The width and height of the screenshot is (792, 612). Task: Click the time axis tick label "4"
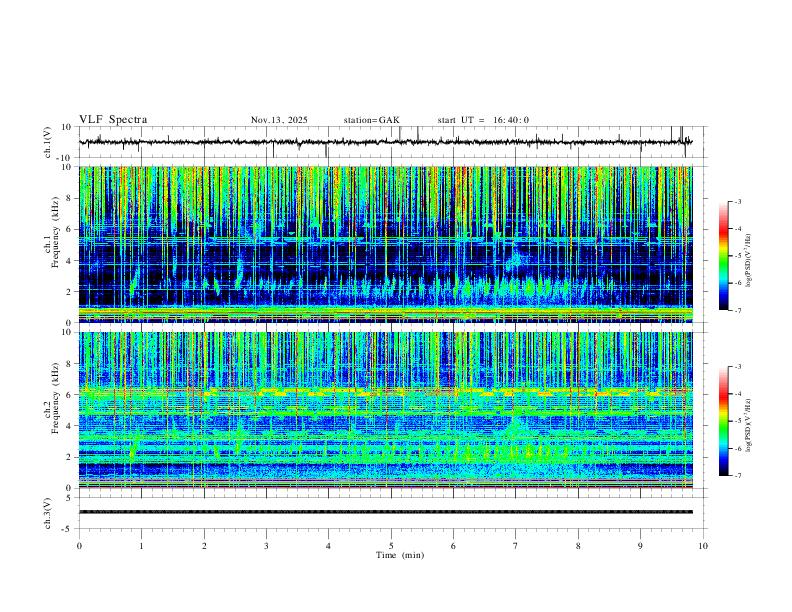[328, 546]
